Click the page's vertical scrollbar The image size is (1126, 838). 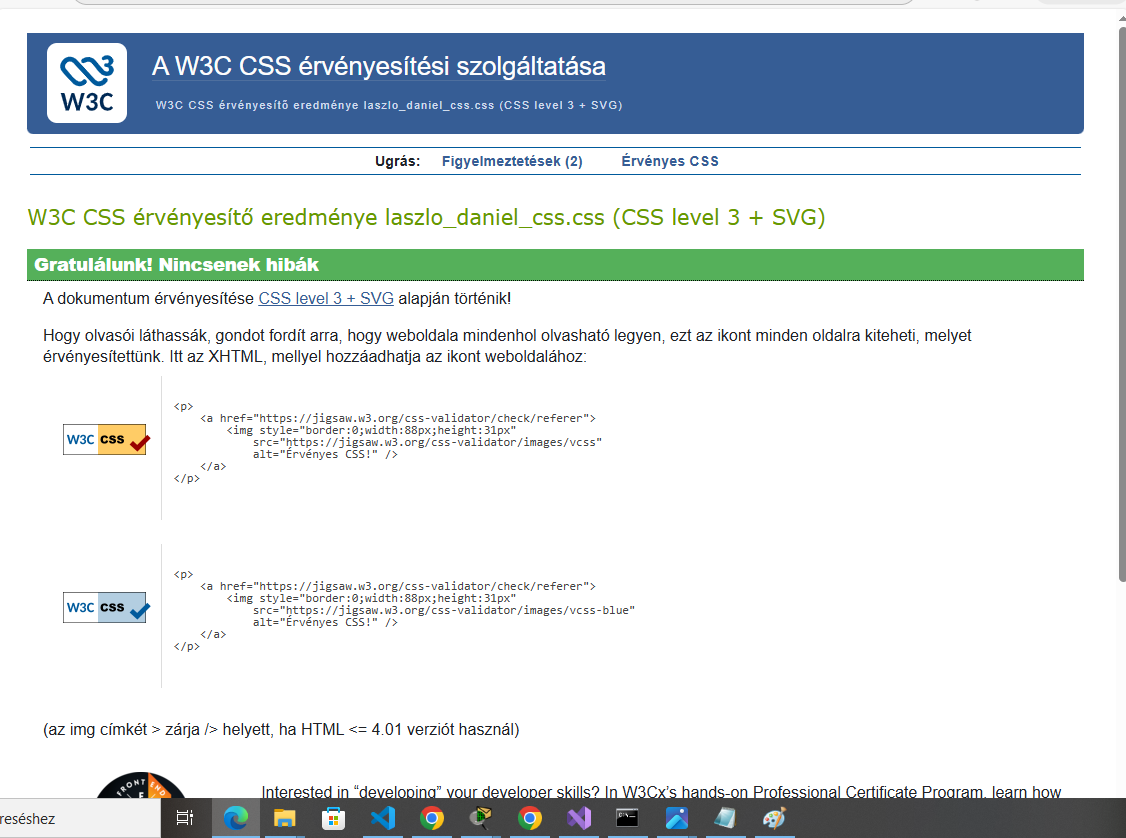(1120, 300)
